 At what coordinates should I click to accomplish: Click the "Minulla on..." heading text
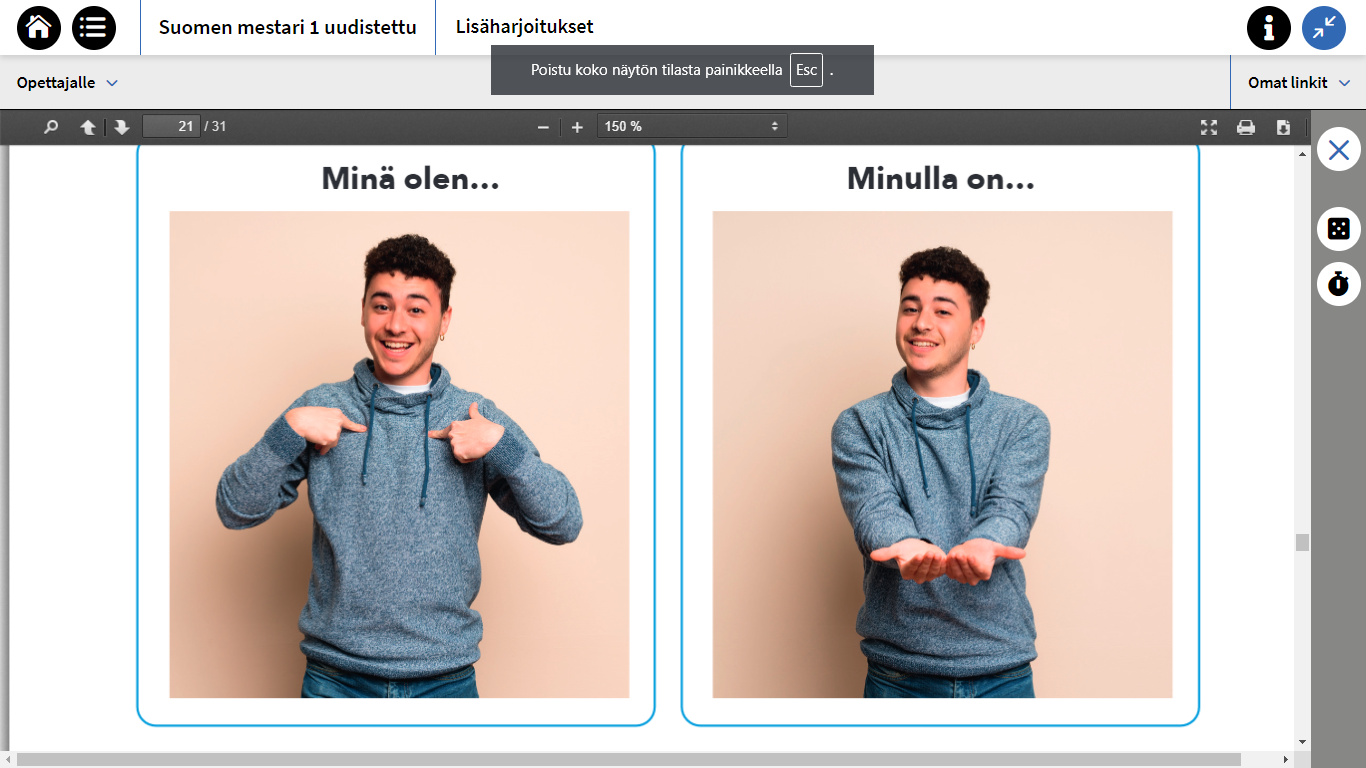[x=941, y=179]
